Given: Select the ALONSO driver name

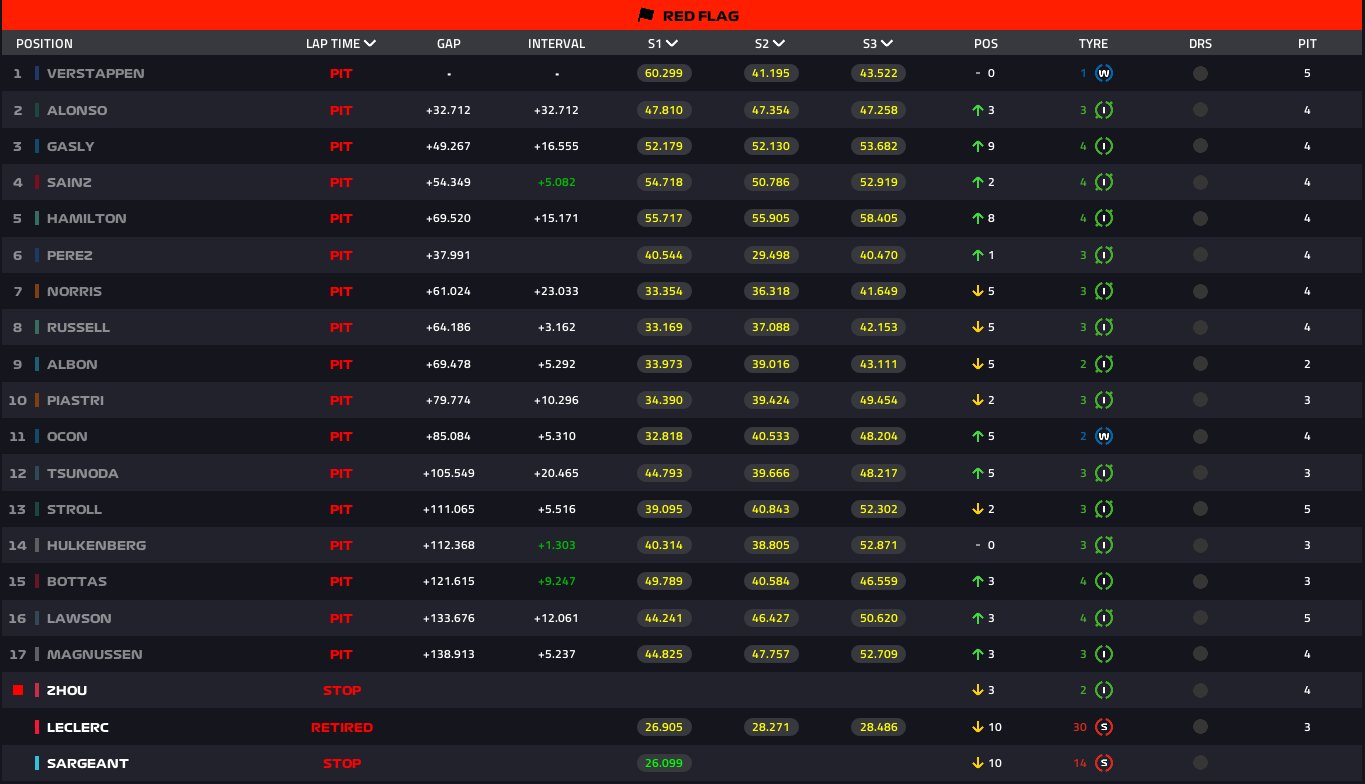Looking at the screenshot, I should click(77, 110).
